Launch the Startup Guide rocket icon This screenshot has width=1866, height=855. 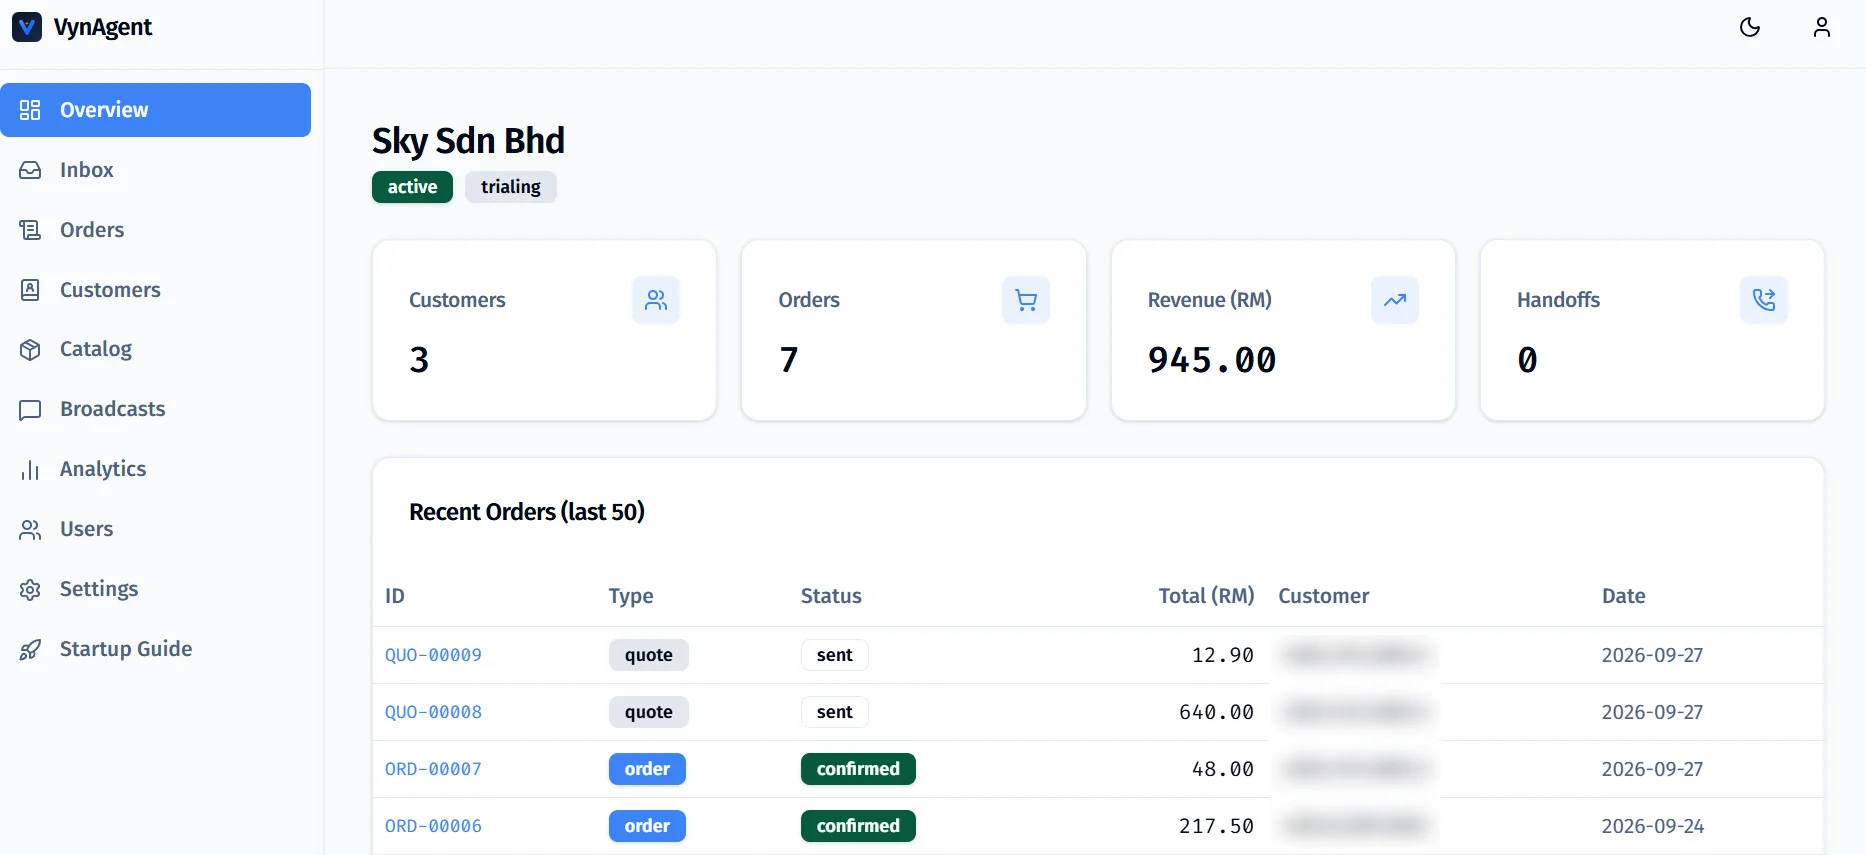(x=30, y=649)
